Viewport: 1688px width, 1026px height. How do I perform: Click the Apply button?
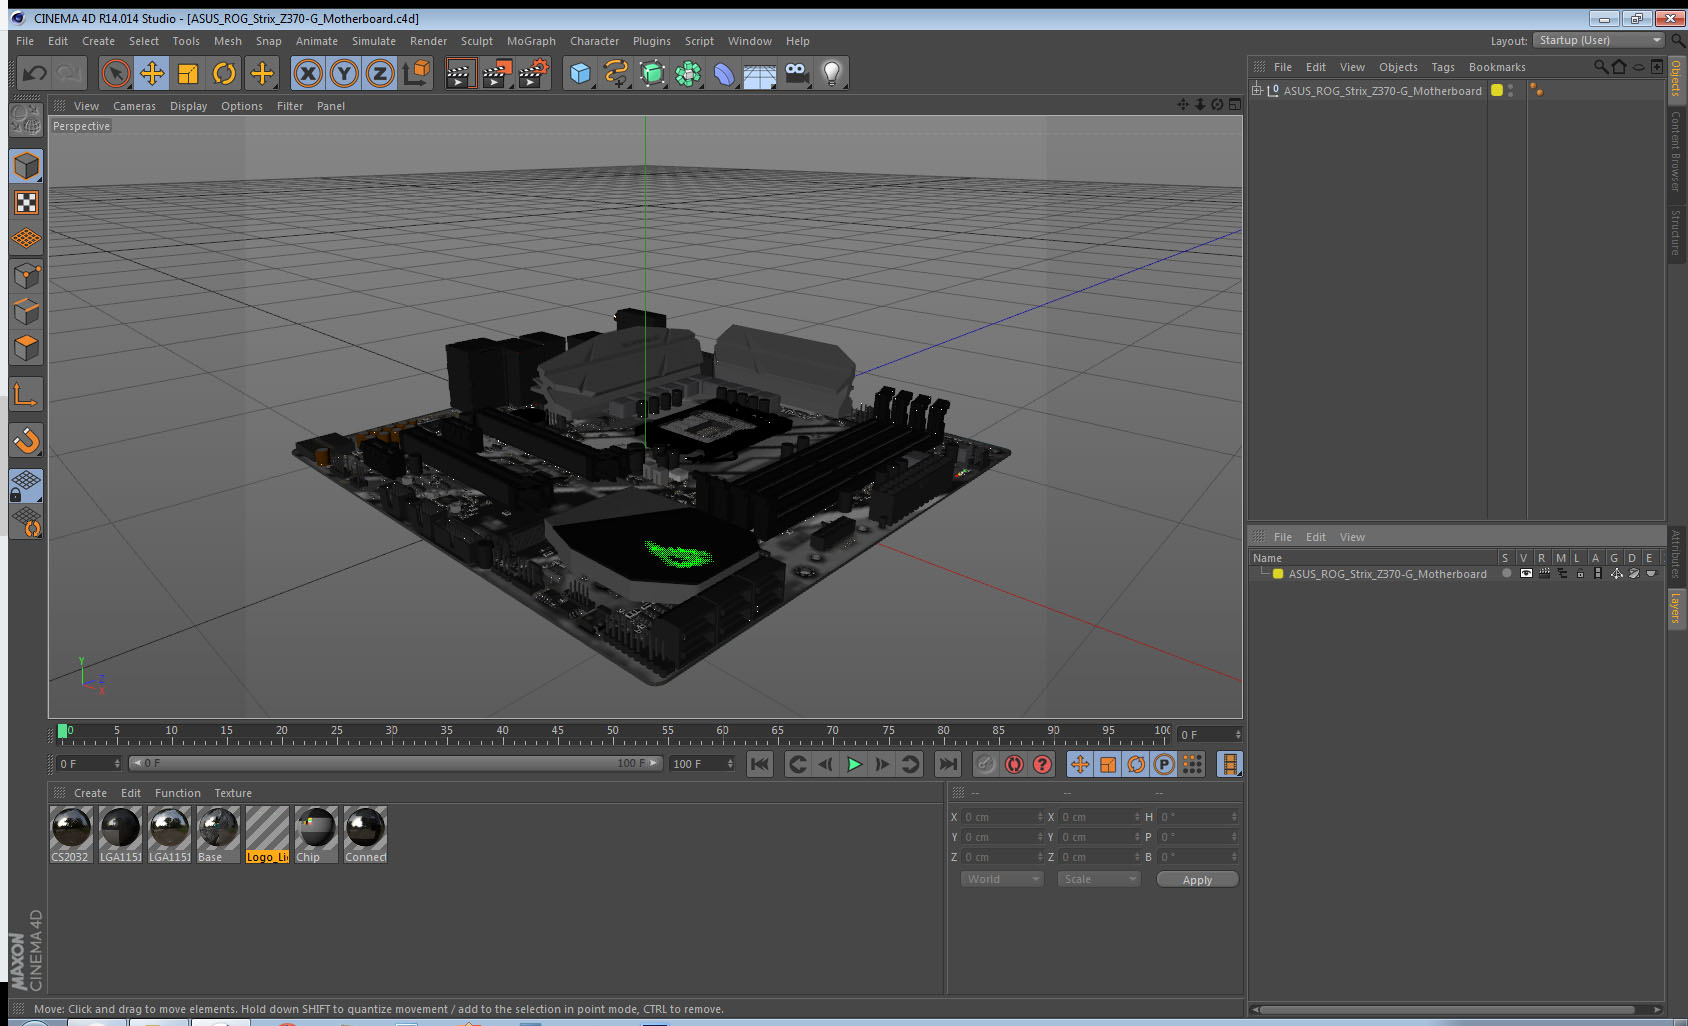click(1197, 880)
